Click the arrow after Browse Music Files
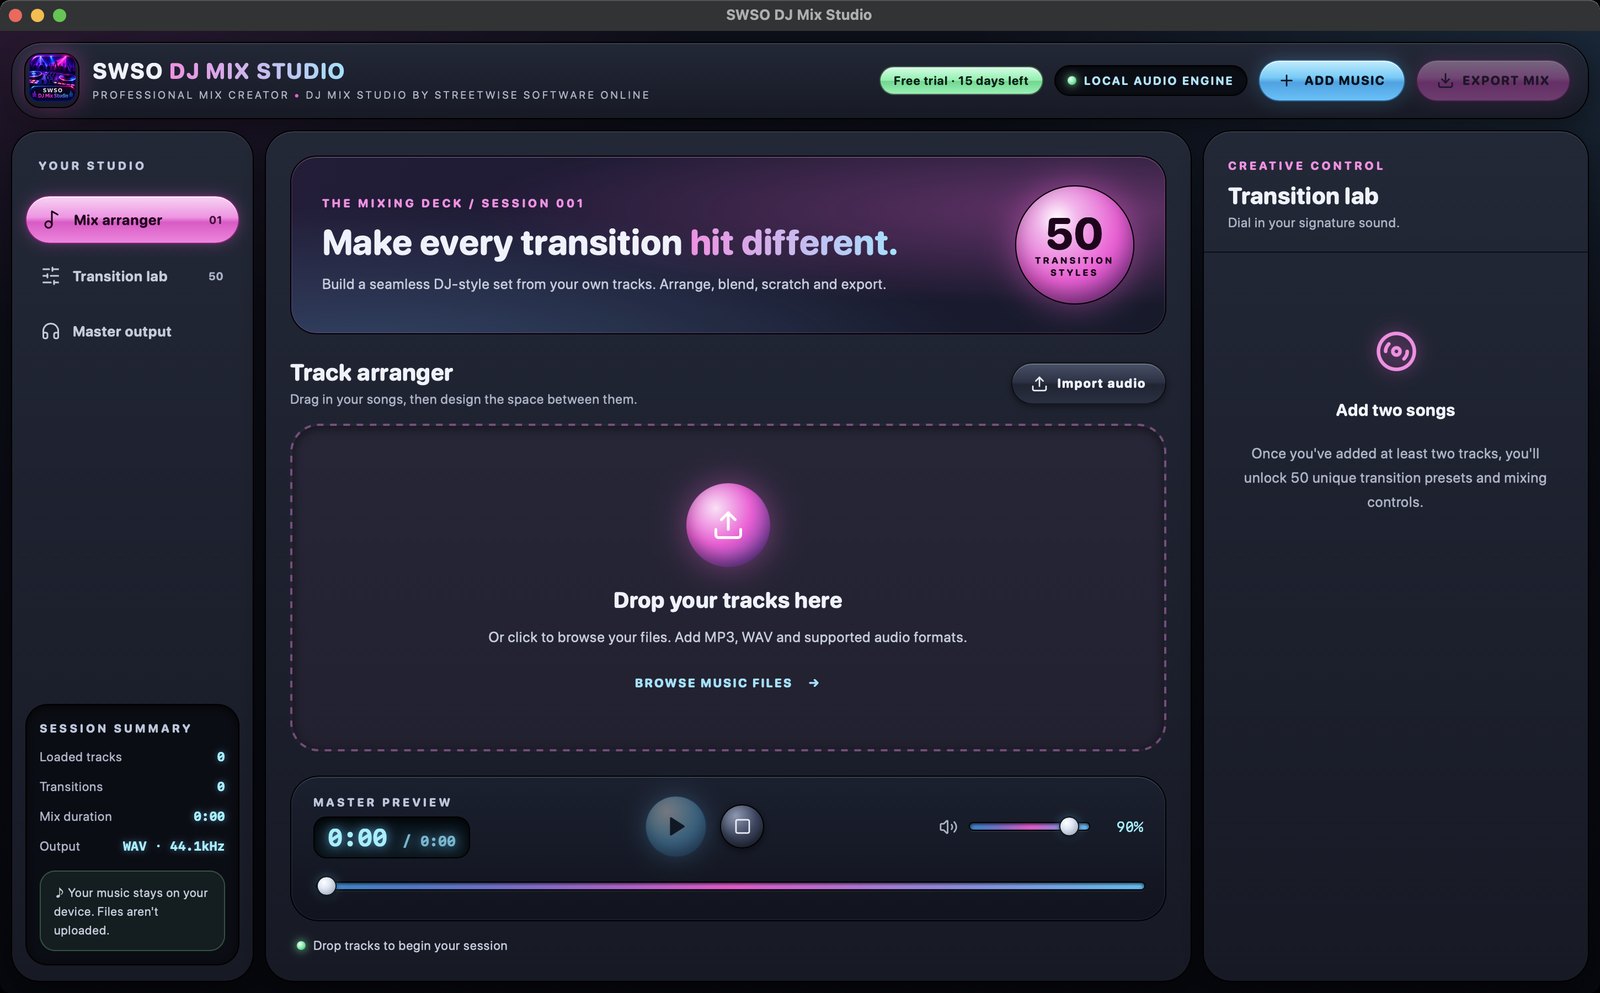The width and height of the screenshot is (1600, 993). 814,683
